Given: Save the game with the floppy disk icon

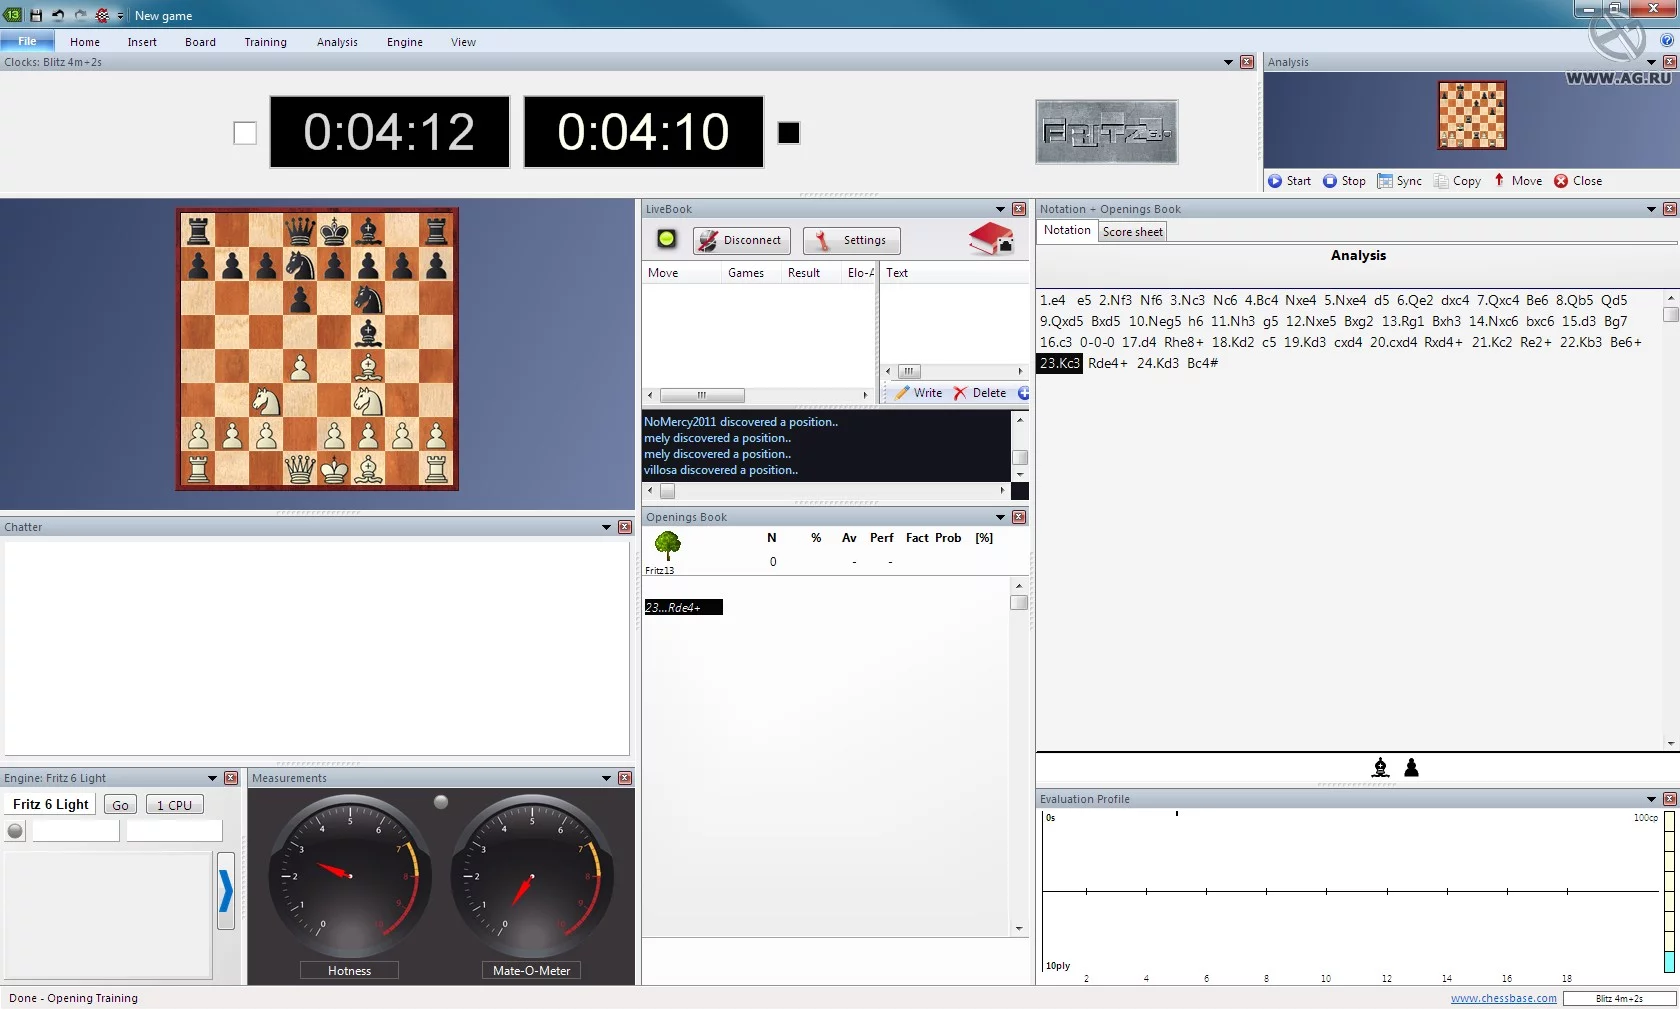Looking at the screenshot, I should [x=36, y=15].
